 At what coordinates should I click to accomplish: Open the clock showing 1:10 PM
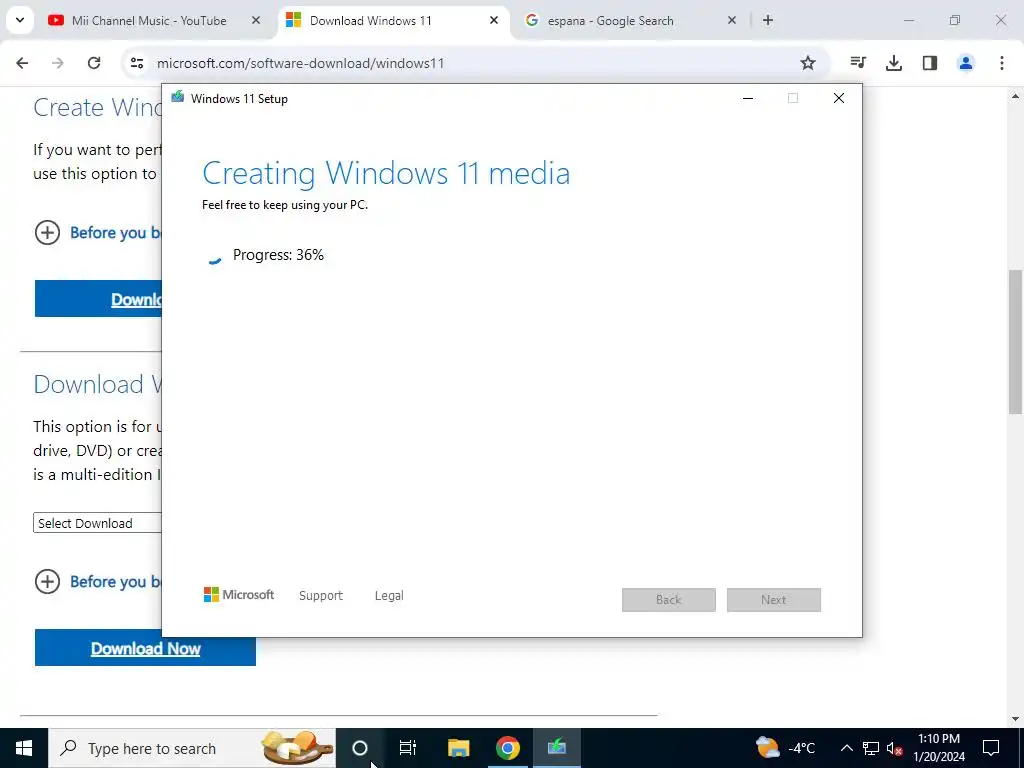[x=939, y=748]
